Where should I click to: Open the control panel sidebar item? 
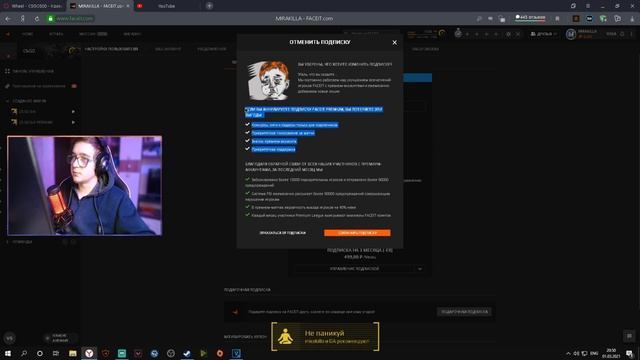point(29,71)
